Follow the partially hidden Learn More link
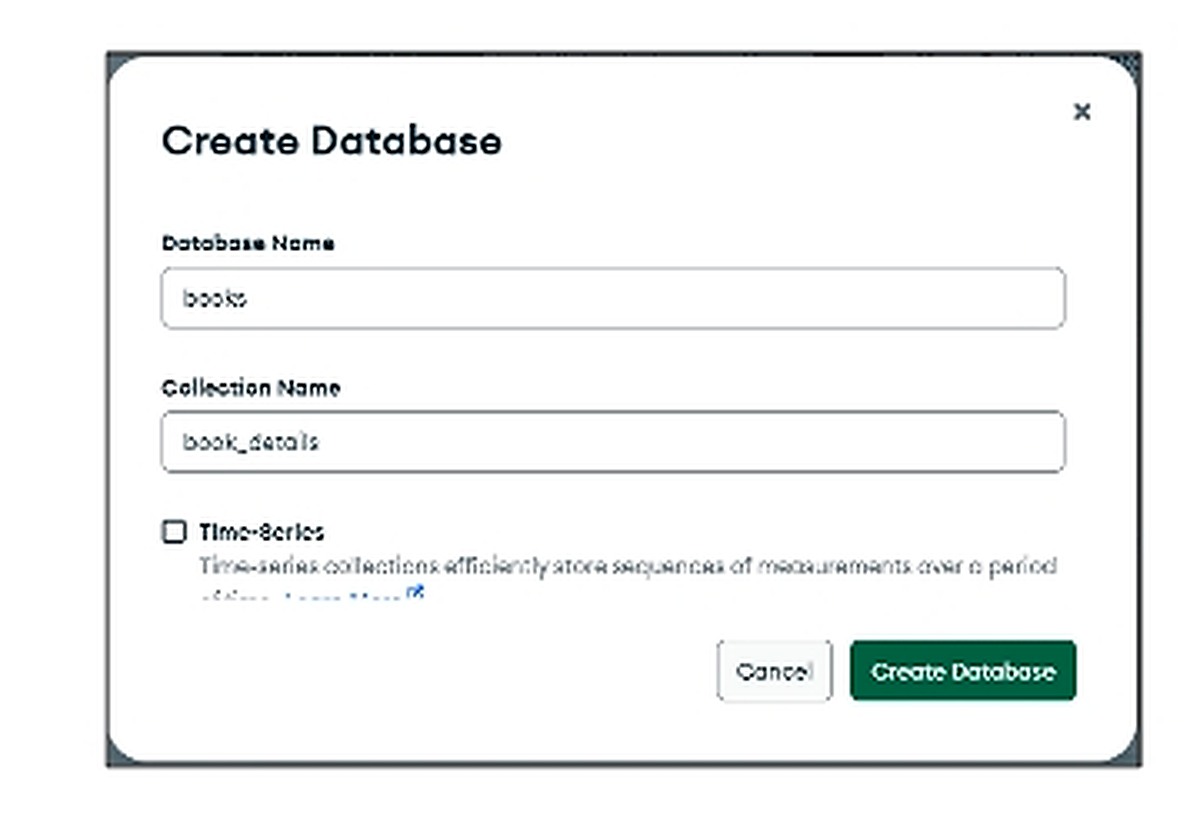The image size is (1200, 817). (342, 598)
